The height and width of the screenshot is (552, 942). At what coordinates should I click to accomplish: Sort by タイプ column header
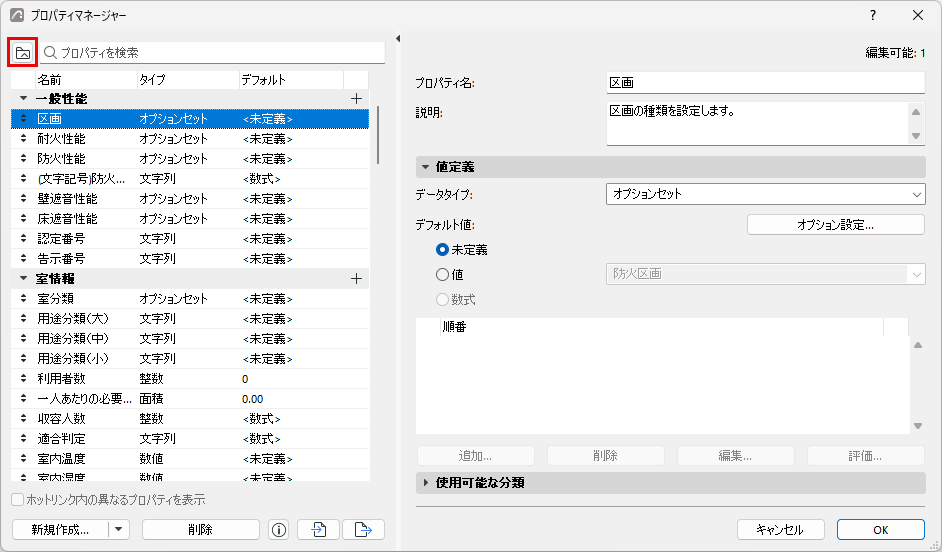click(x=188, y=80)
